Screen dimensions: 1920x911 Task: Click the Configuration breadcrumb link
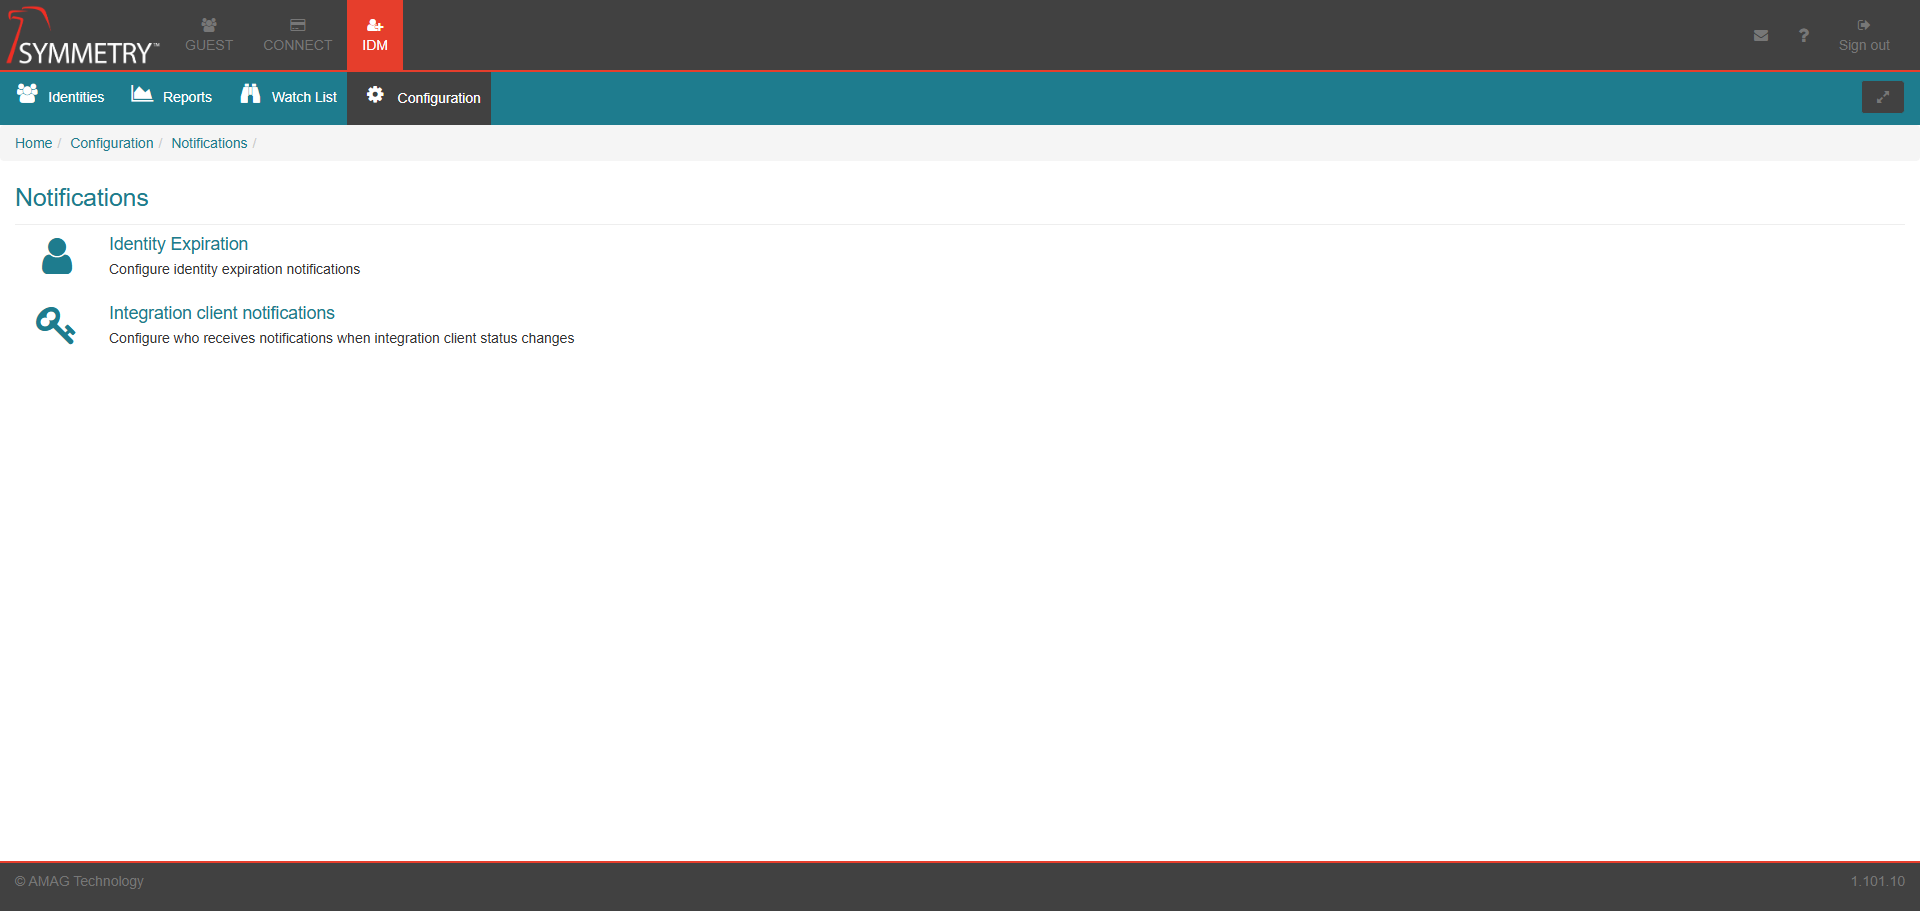click(x=112, y=143)
